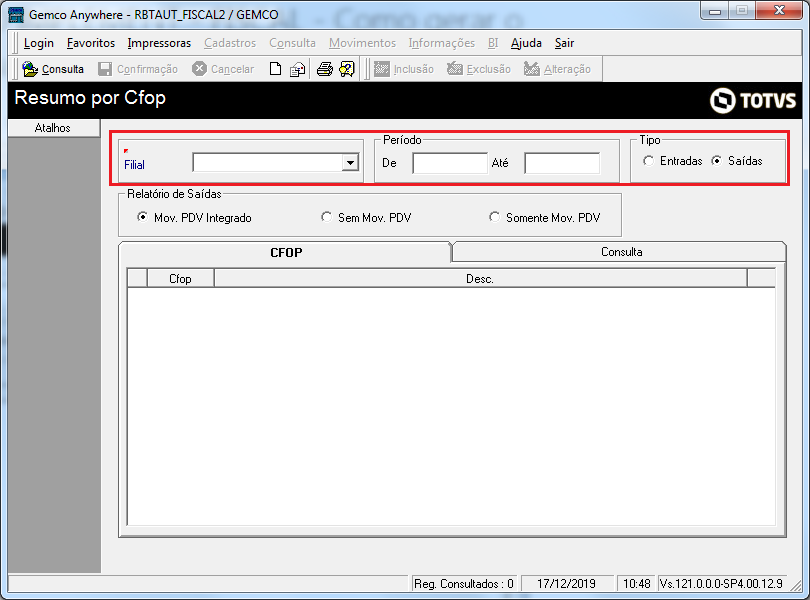Switch to the CFOP tab
810x600 pixels.
286,253
